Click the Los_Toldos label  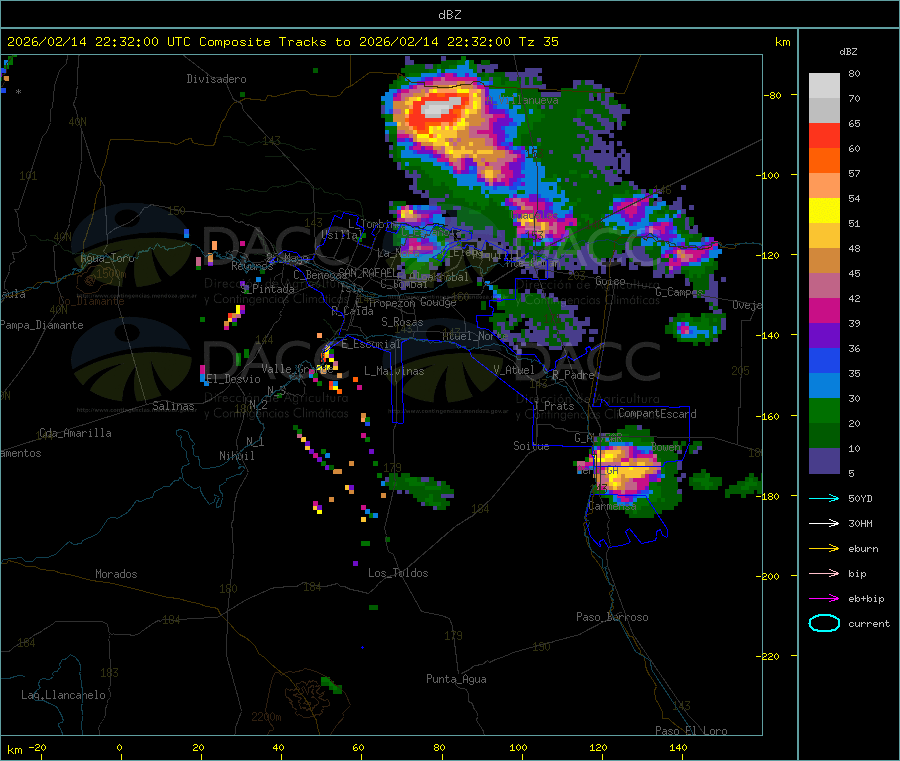pos(398,573)
